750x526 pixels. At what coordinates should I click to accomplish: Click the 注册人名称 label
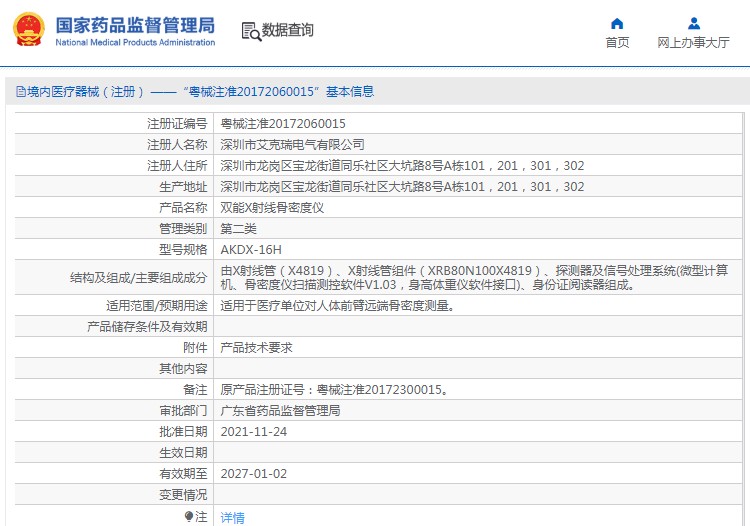(177, 144)
